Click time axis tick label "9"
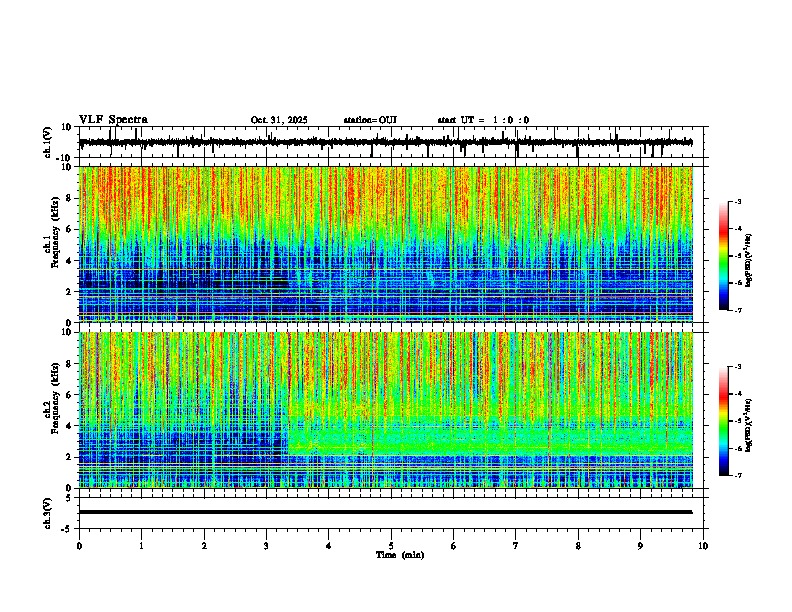The height and width of the screenshot is (612, 792). click(x=640, y=546)
